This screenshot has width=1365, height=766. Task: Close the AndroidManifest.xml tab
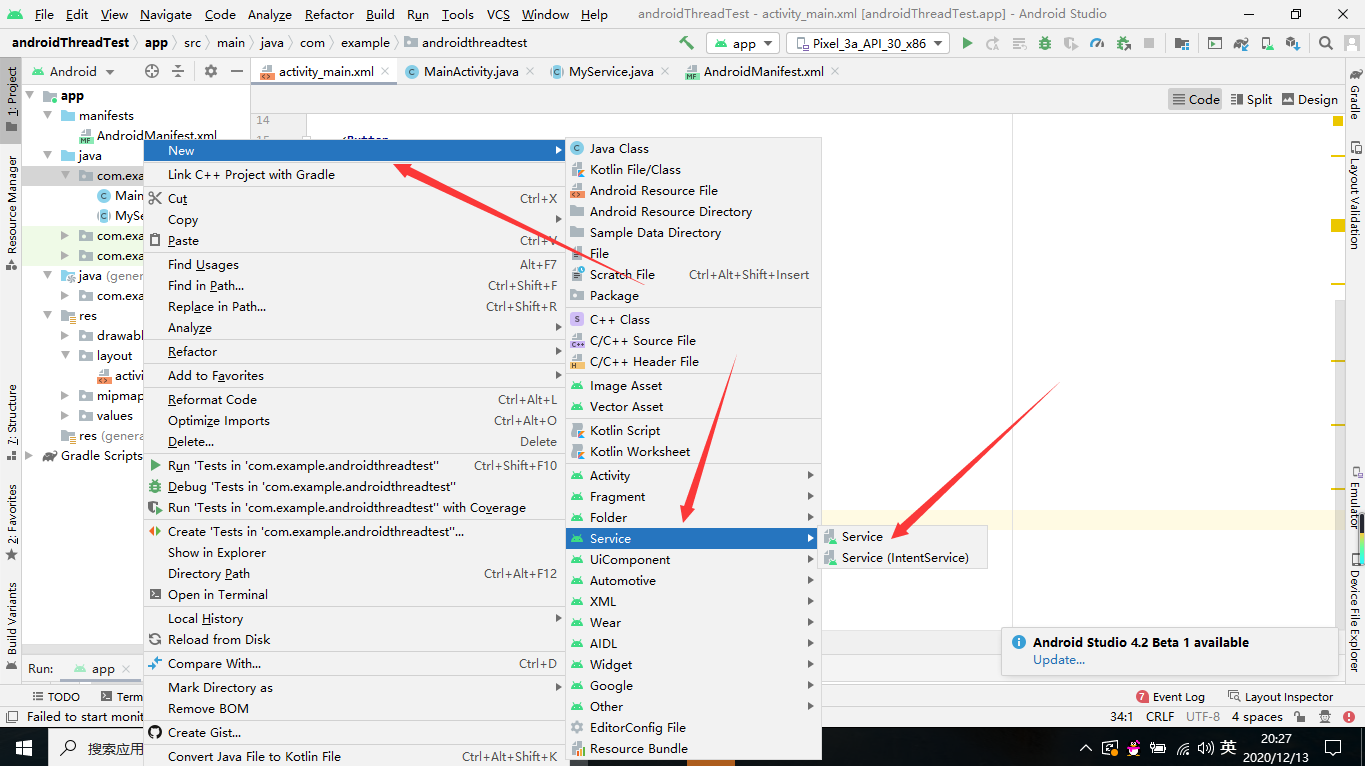tap(835, 71)
